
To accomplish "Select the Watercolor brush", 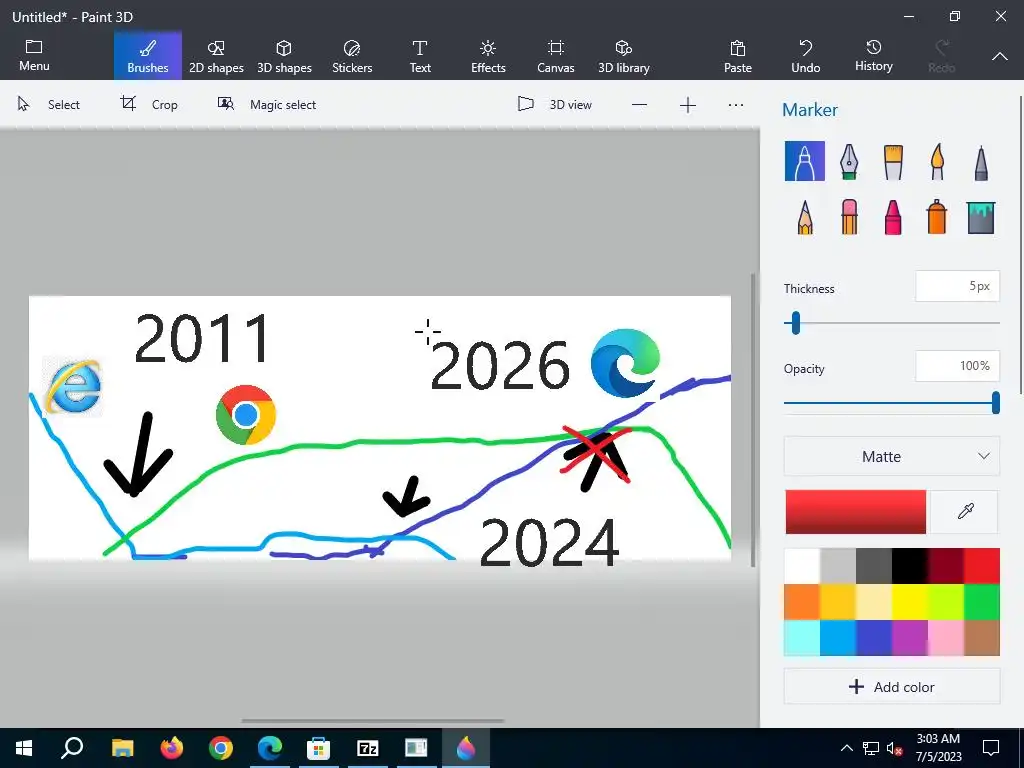I will tap(937, 161).
